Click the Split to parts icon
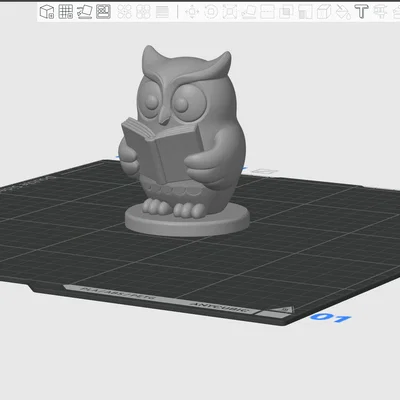Image resolution: width=400 pixels, height=400 pixels. 143,12
